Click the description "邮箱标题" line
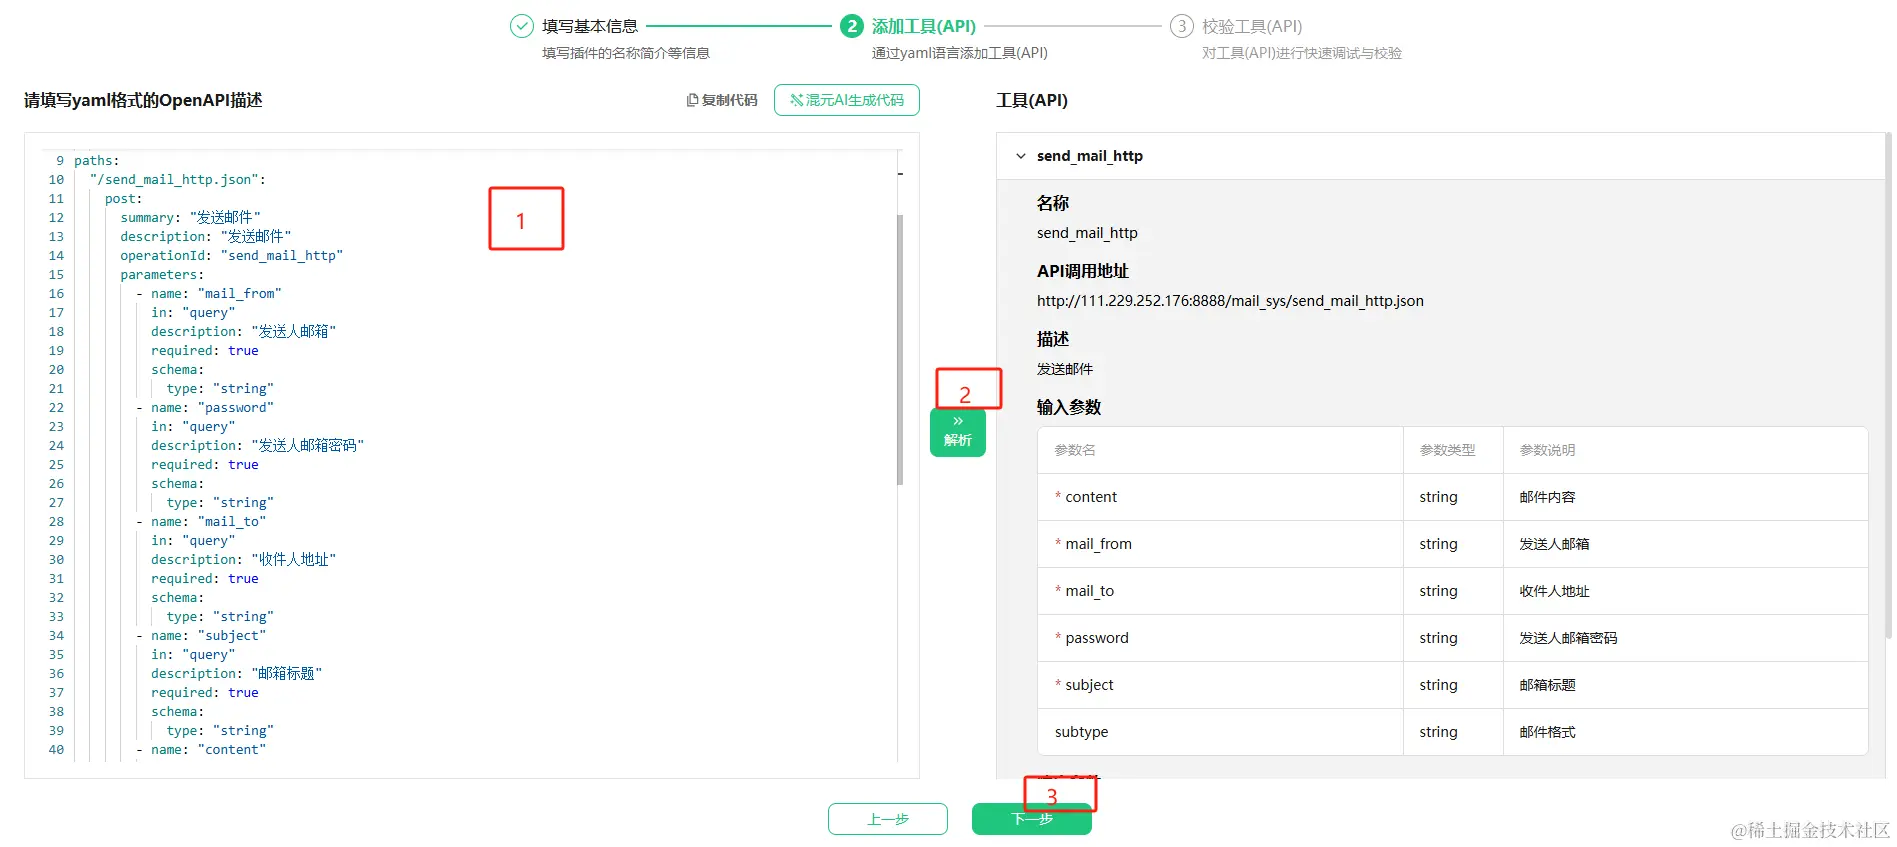Viewport: 1897px width, 847px height. 236,673
